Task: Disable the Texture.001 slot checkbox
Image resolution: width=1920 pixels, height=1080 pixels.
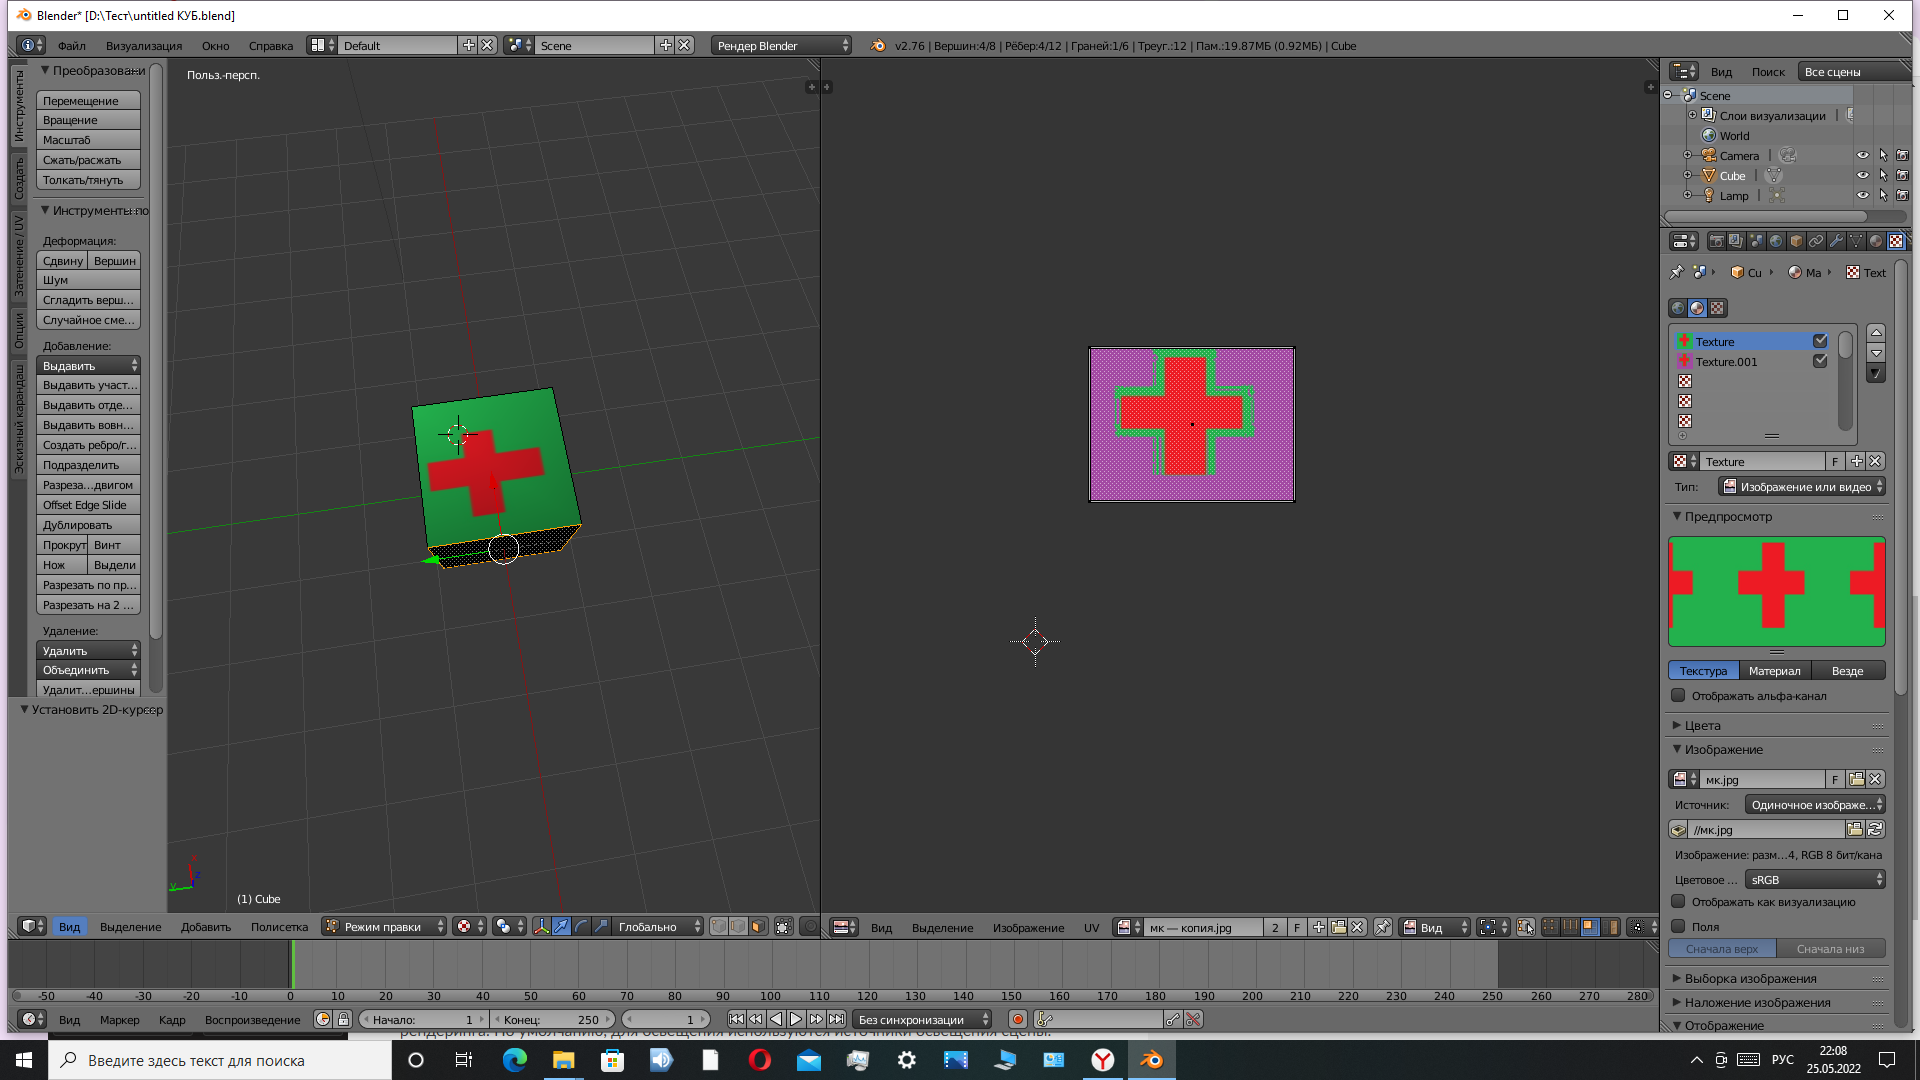Action: (1820, 362)
